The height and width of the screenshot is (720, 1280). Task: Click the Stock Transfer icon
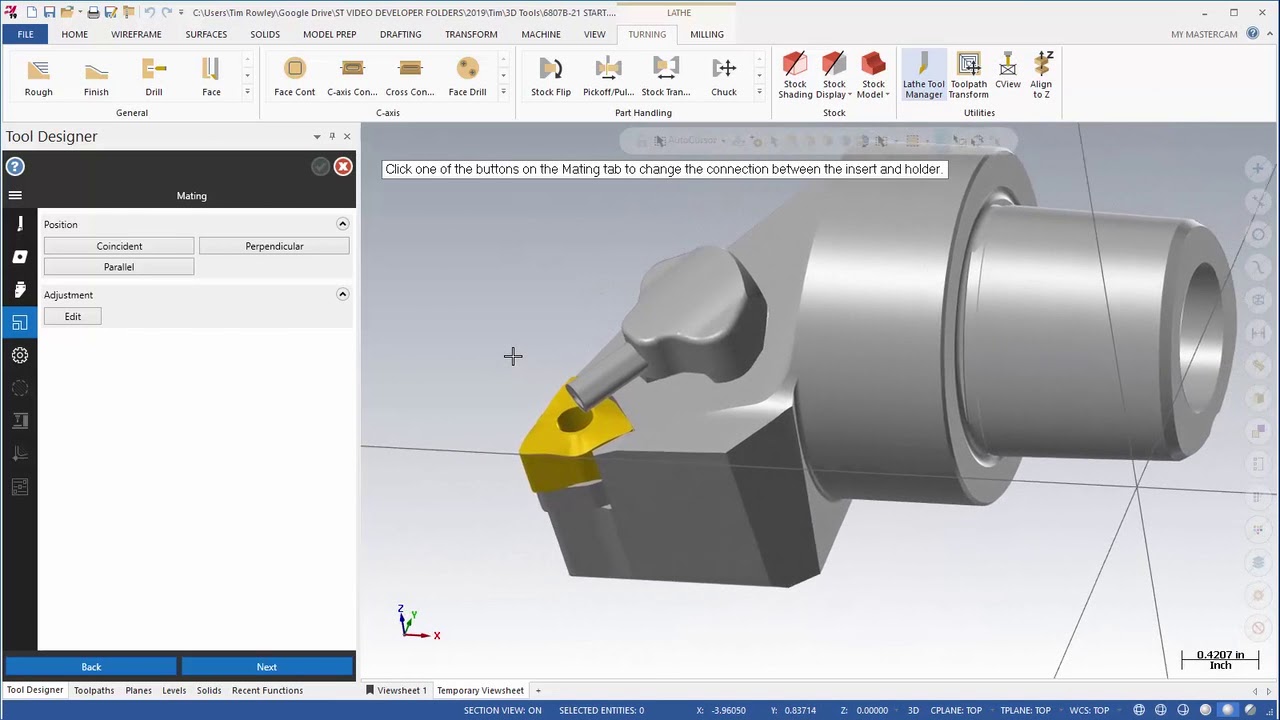(x=666, y=78)
